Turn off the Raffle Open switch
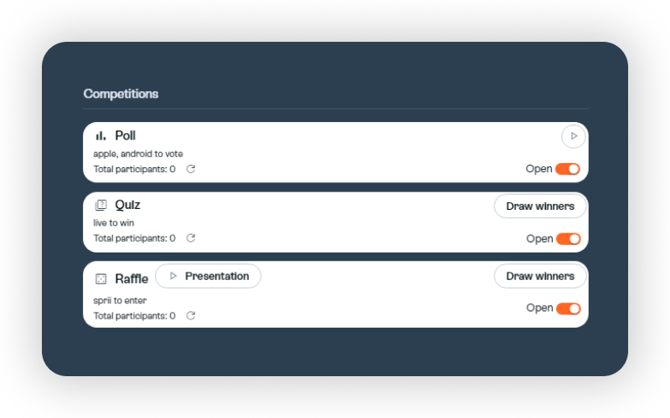 coord(568,308)
